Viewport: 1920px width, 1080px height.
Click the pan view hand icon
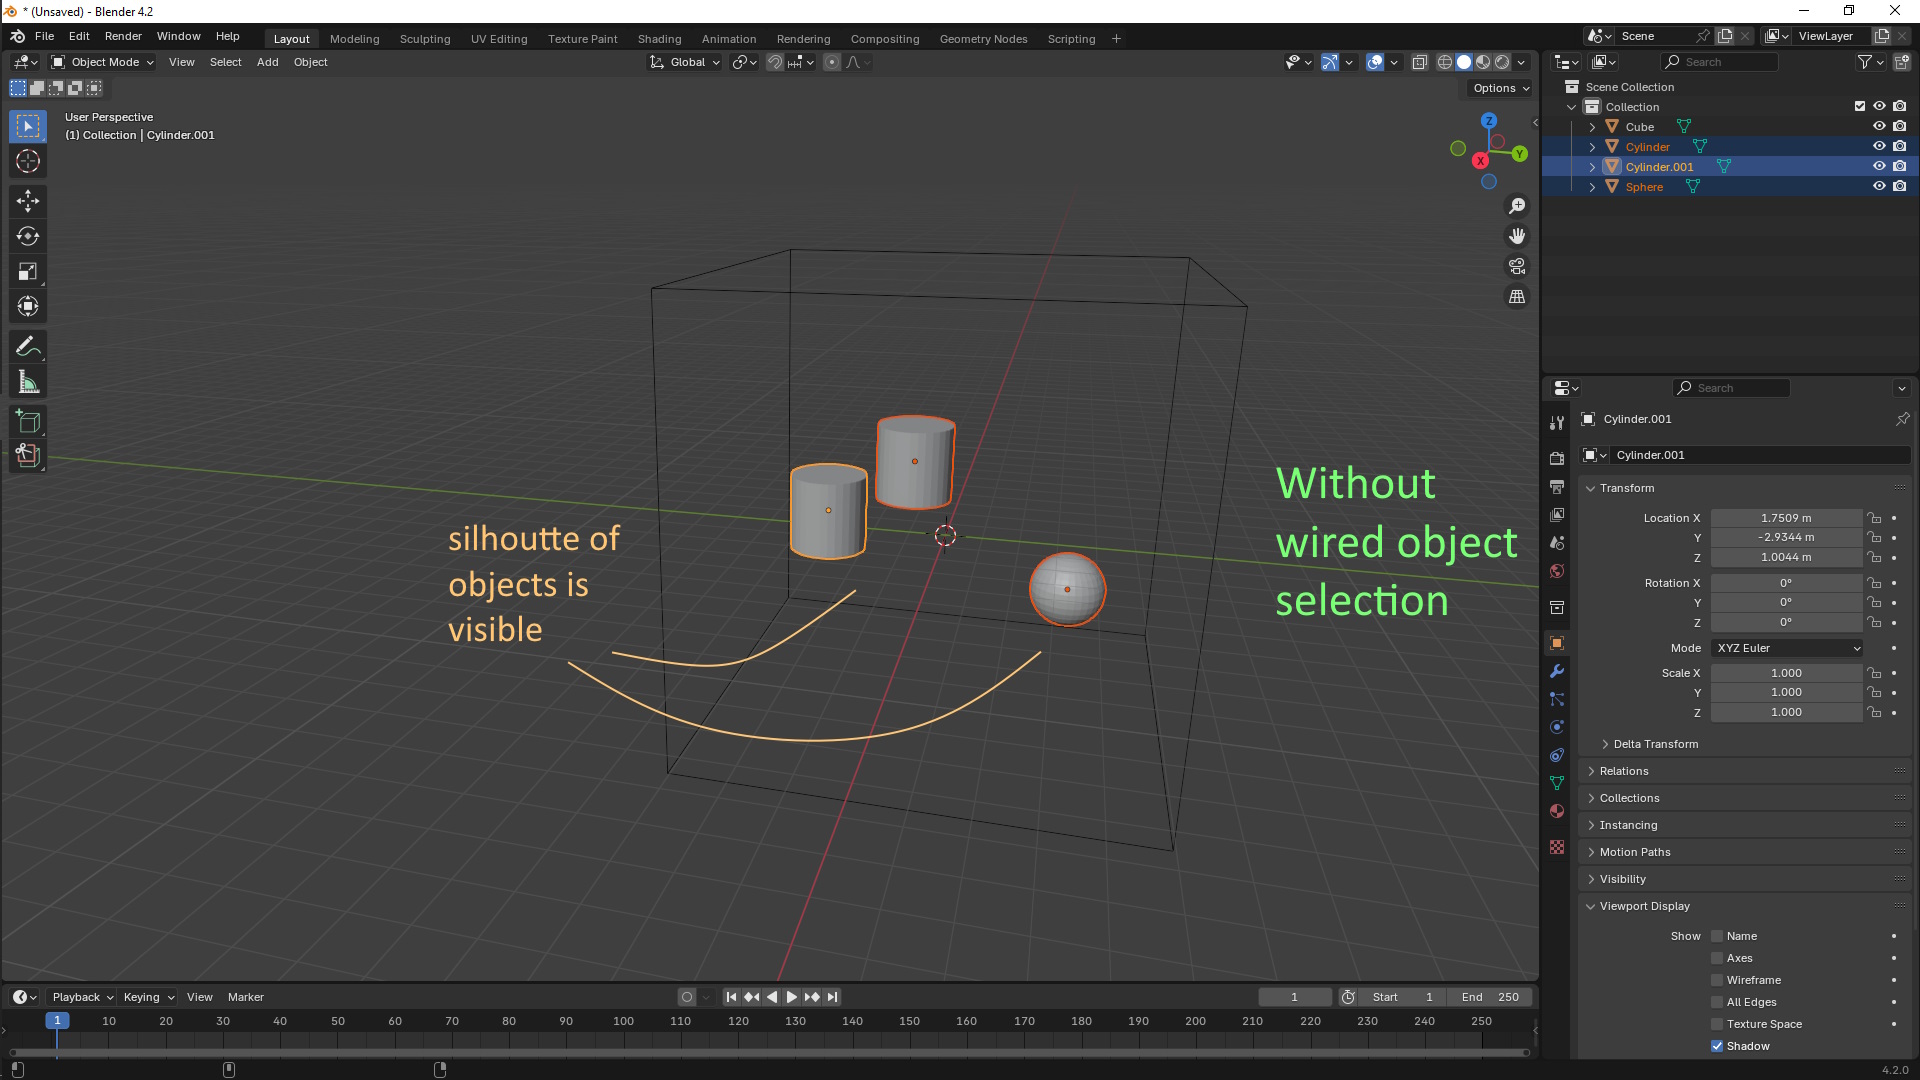(1517, 236)
